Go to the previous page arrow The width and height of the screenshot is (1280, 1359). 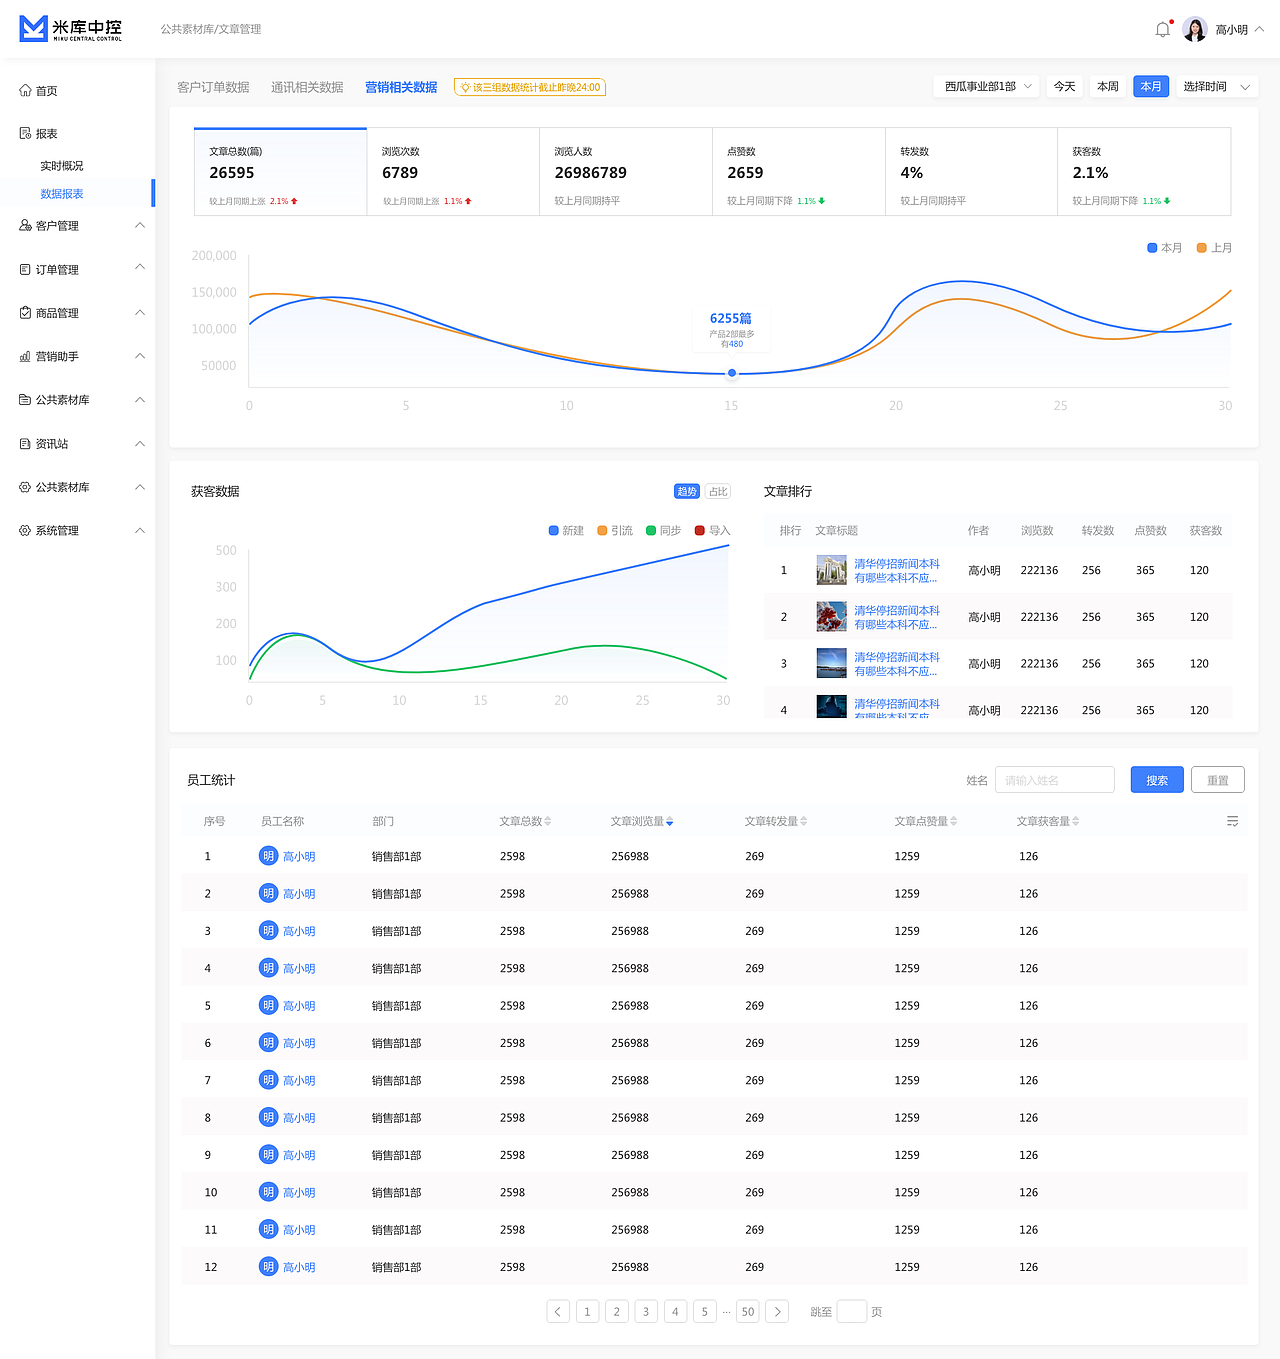[x=558, y=1312]
